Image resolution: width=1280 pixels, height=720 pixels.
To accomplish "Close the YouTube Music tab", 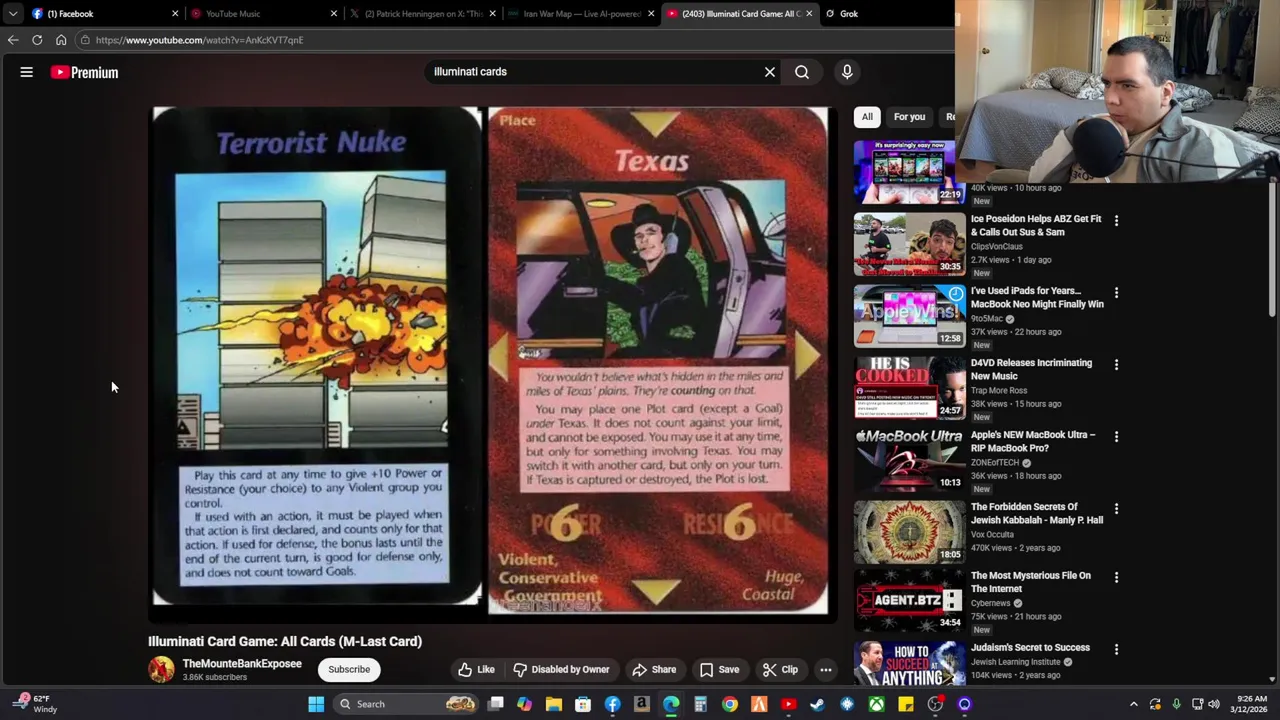I will (334, 14).
